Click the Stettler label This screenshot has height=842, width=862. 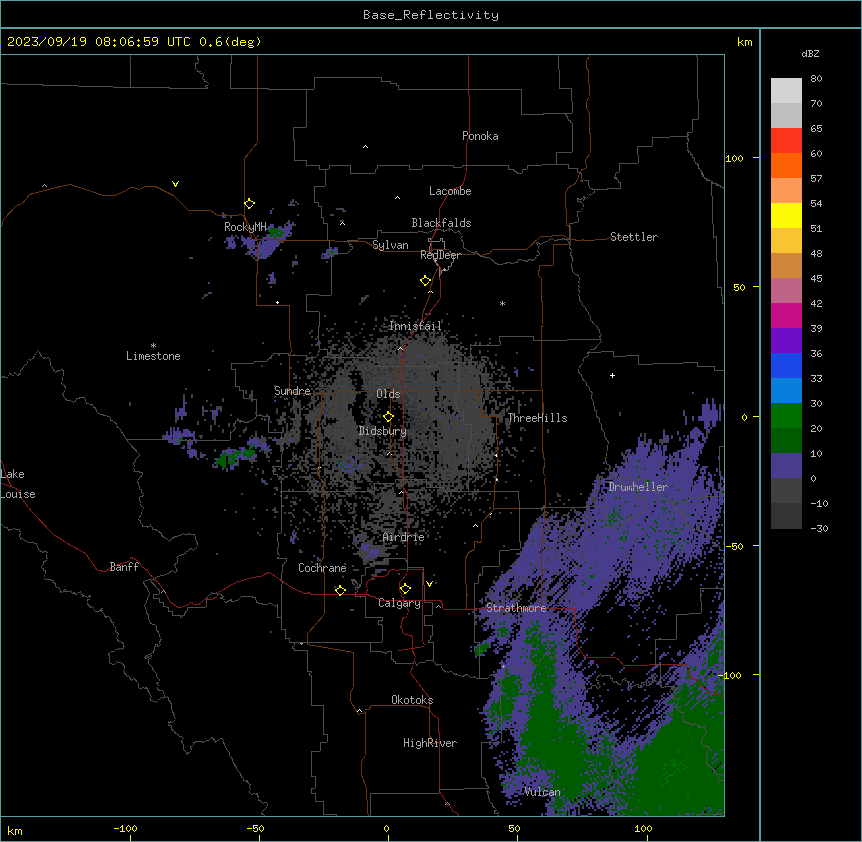tap(634, 237)
